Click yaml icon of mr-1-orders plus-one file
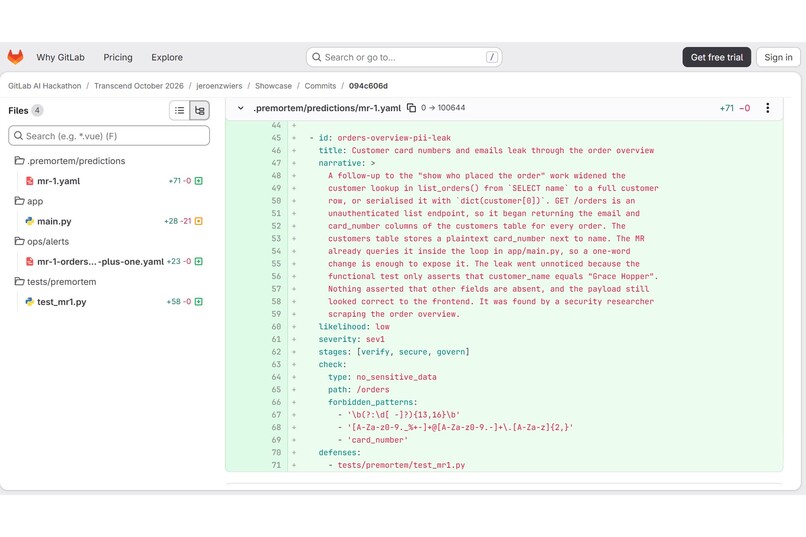 tap(30, 262)
